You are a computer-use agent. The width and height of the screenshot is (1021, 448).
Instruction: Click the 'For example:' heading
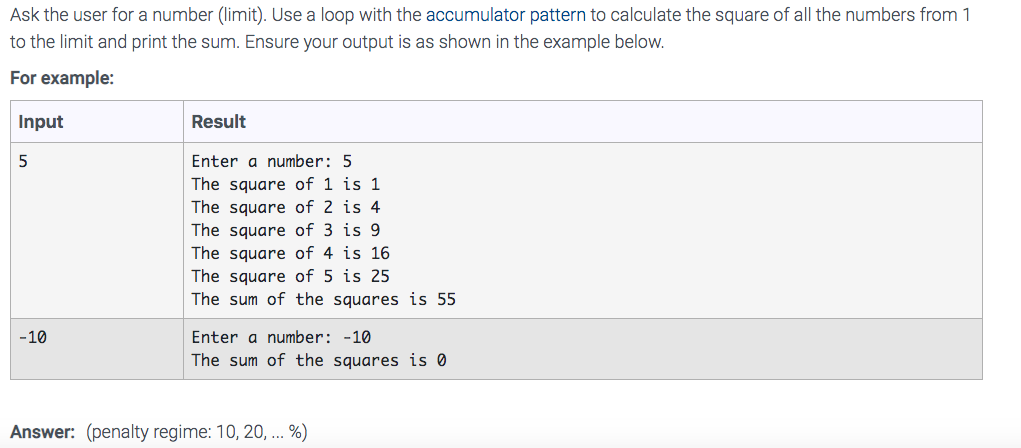point(62,78)
